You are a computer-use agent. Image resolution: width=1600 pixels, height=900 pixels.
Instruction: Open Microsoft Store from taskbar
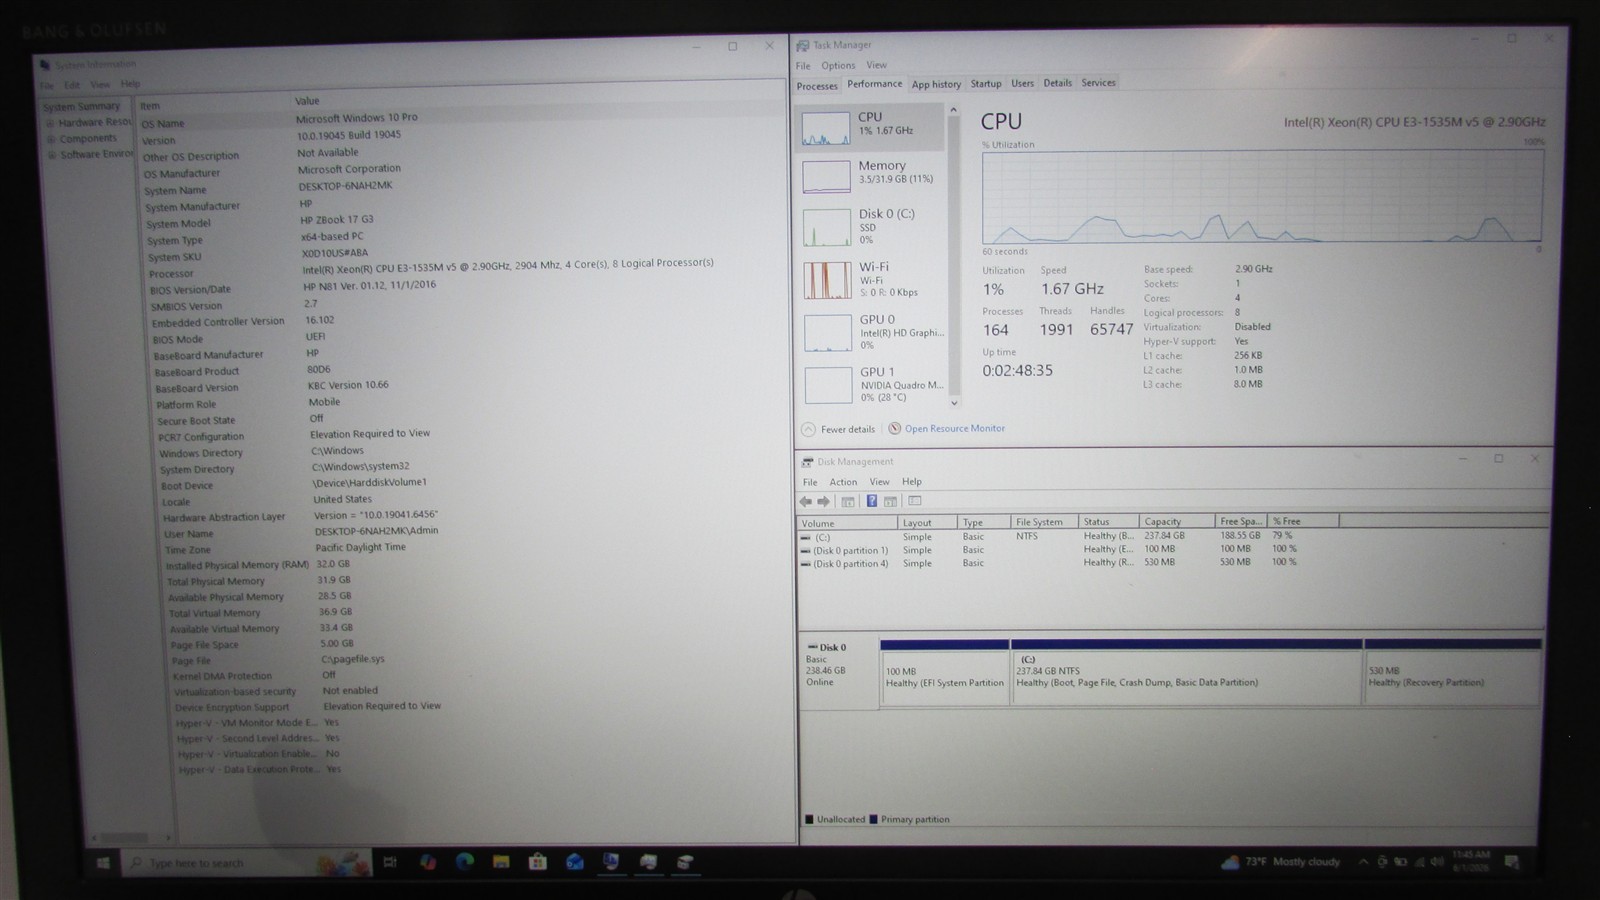coord(538,861)
